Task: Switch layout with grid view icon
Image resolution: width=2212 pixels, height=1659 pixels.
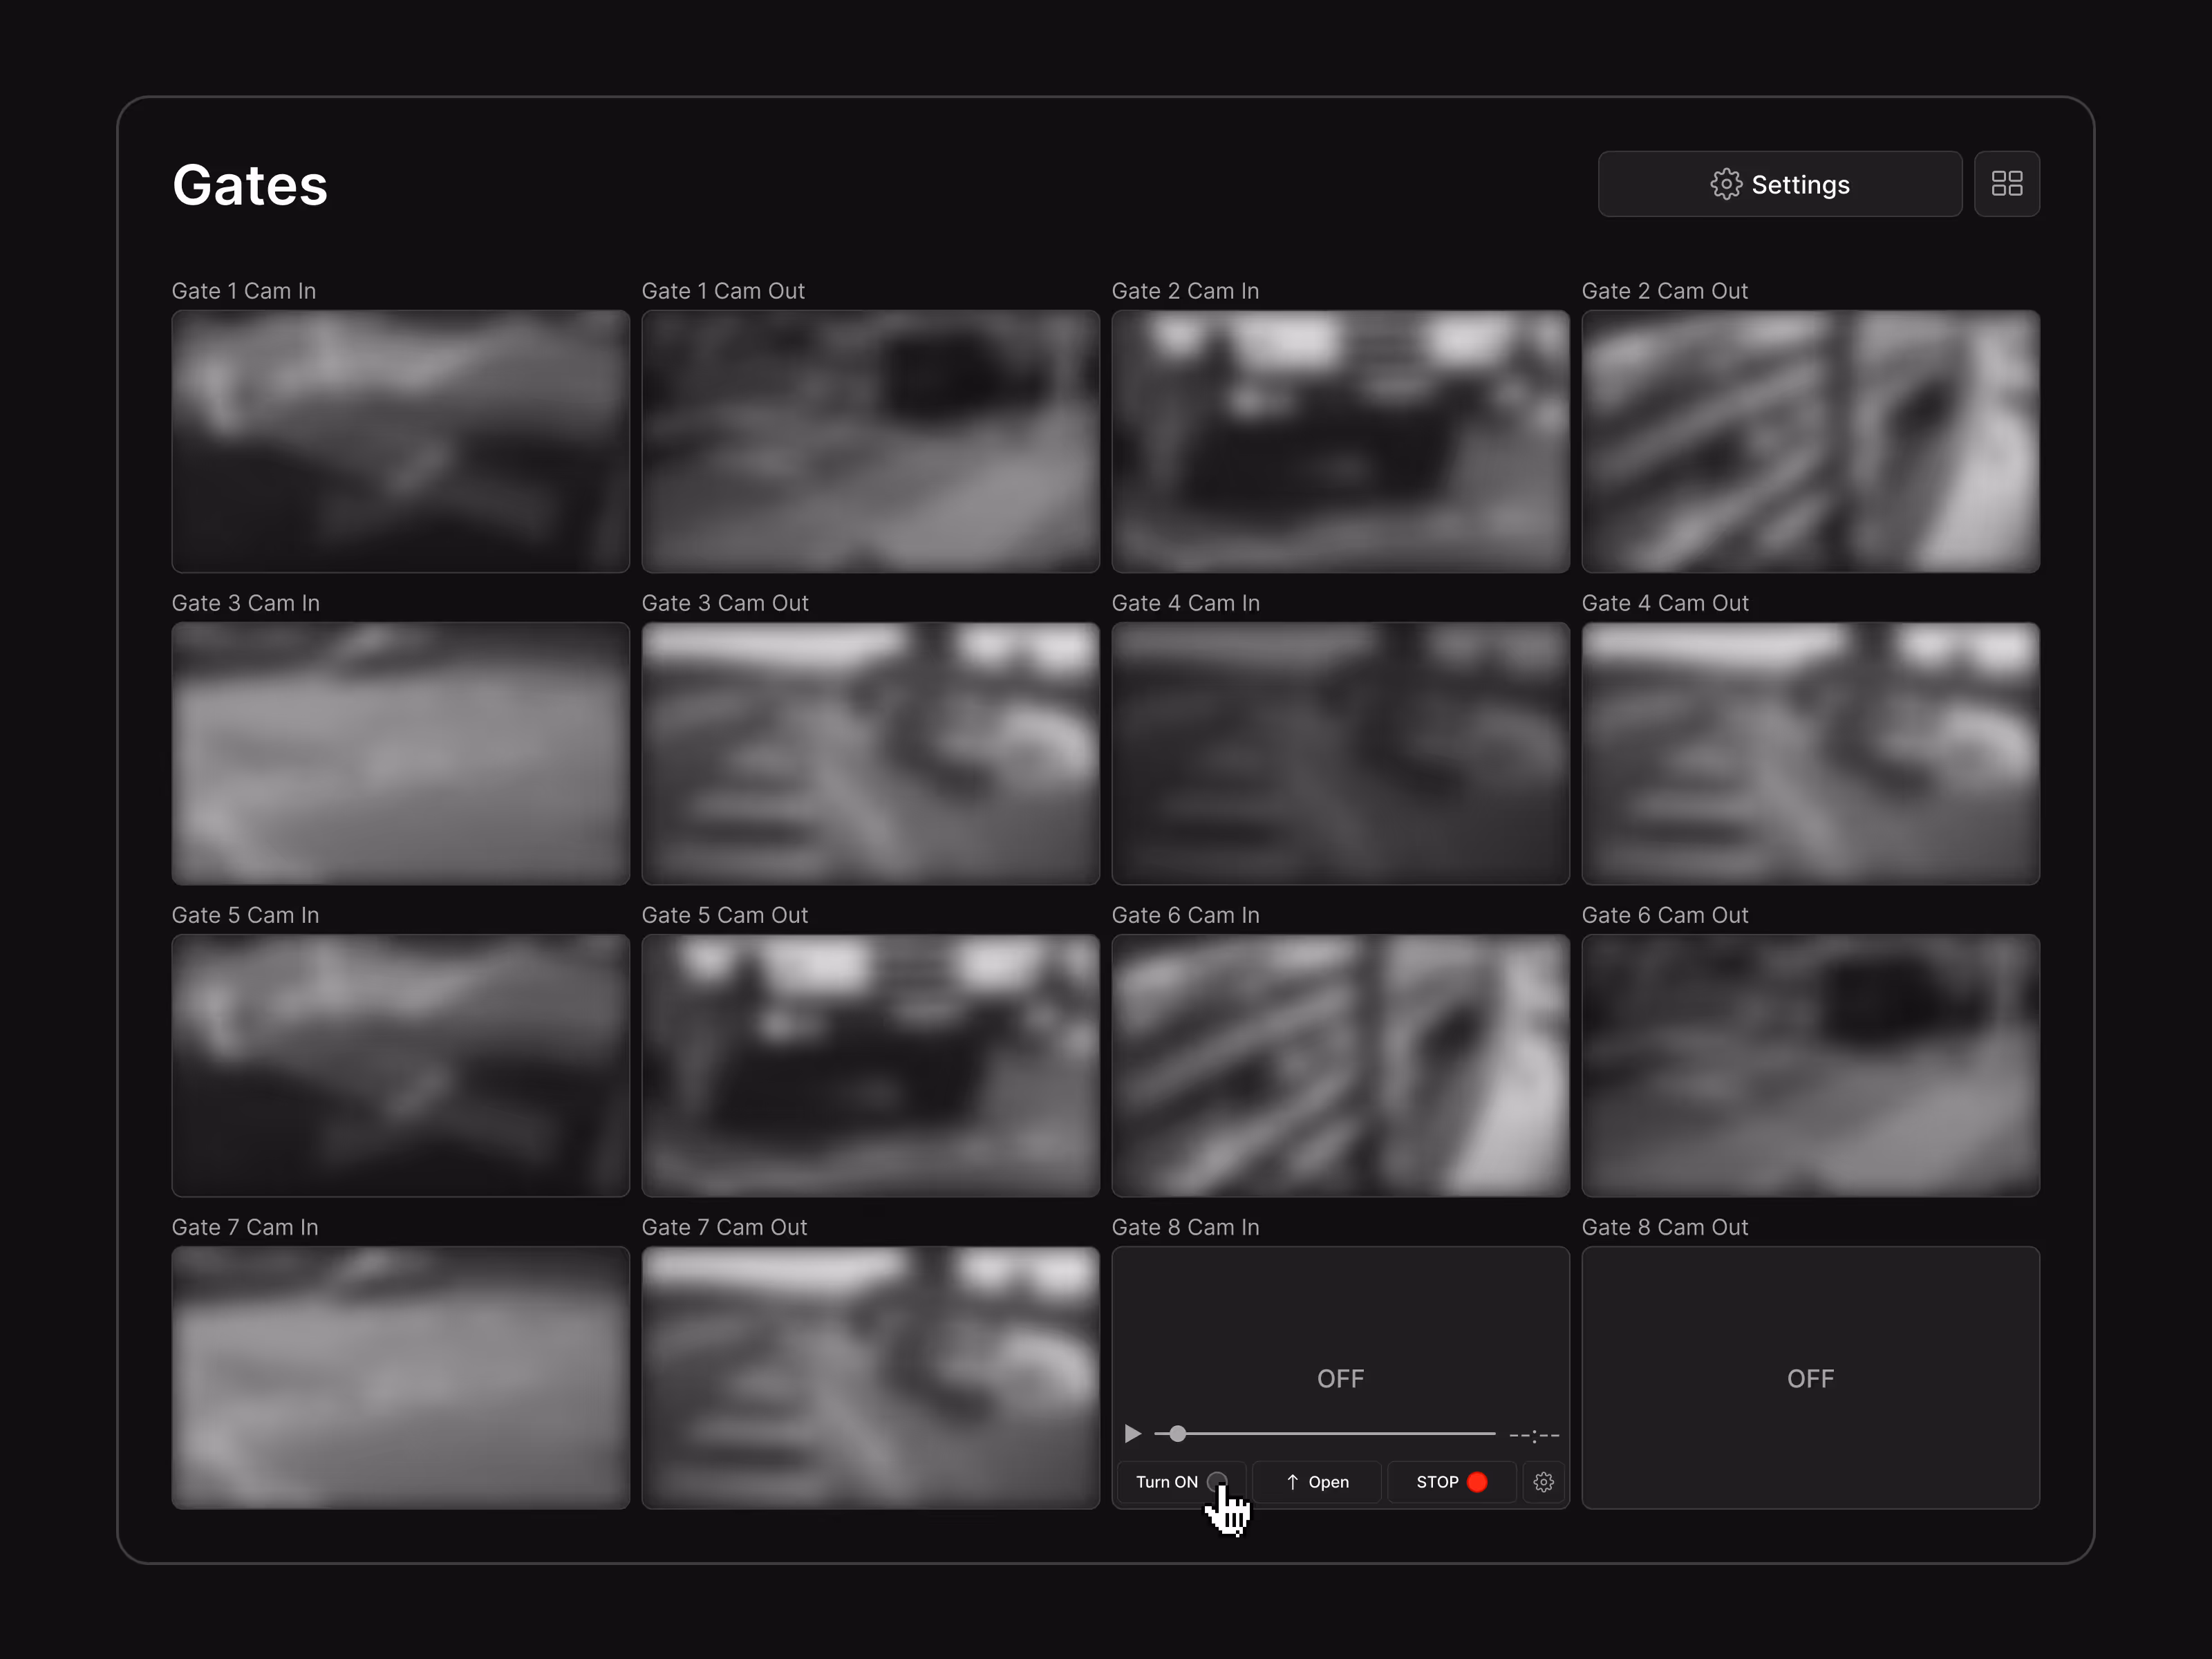Action: click(x=2006, y=184)
